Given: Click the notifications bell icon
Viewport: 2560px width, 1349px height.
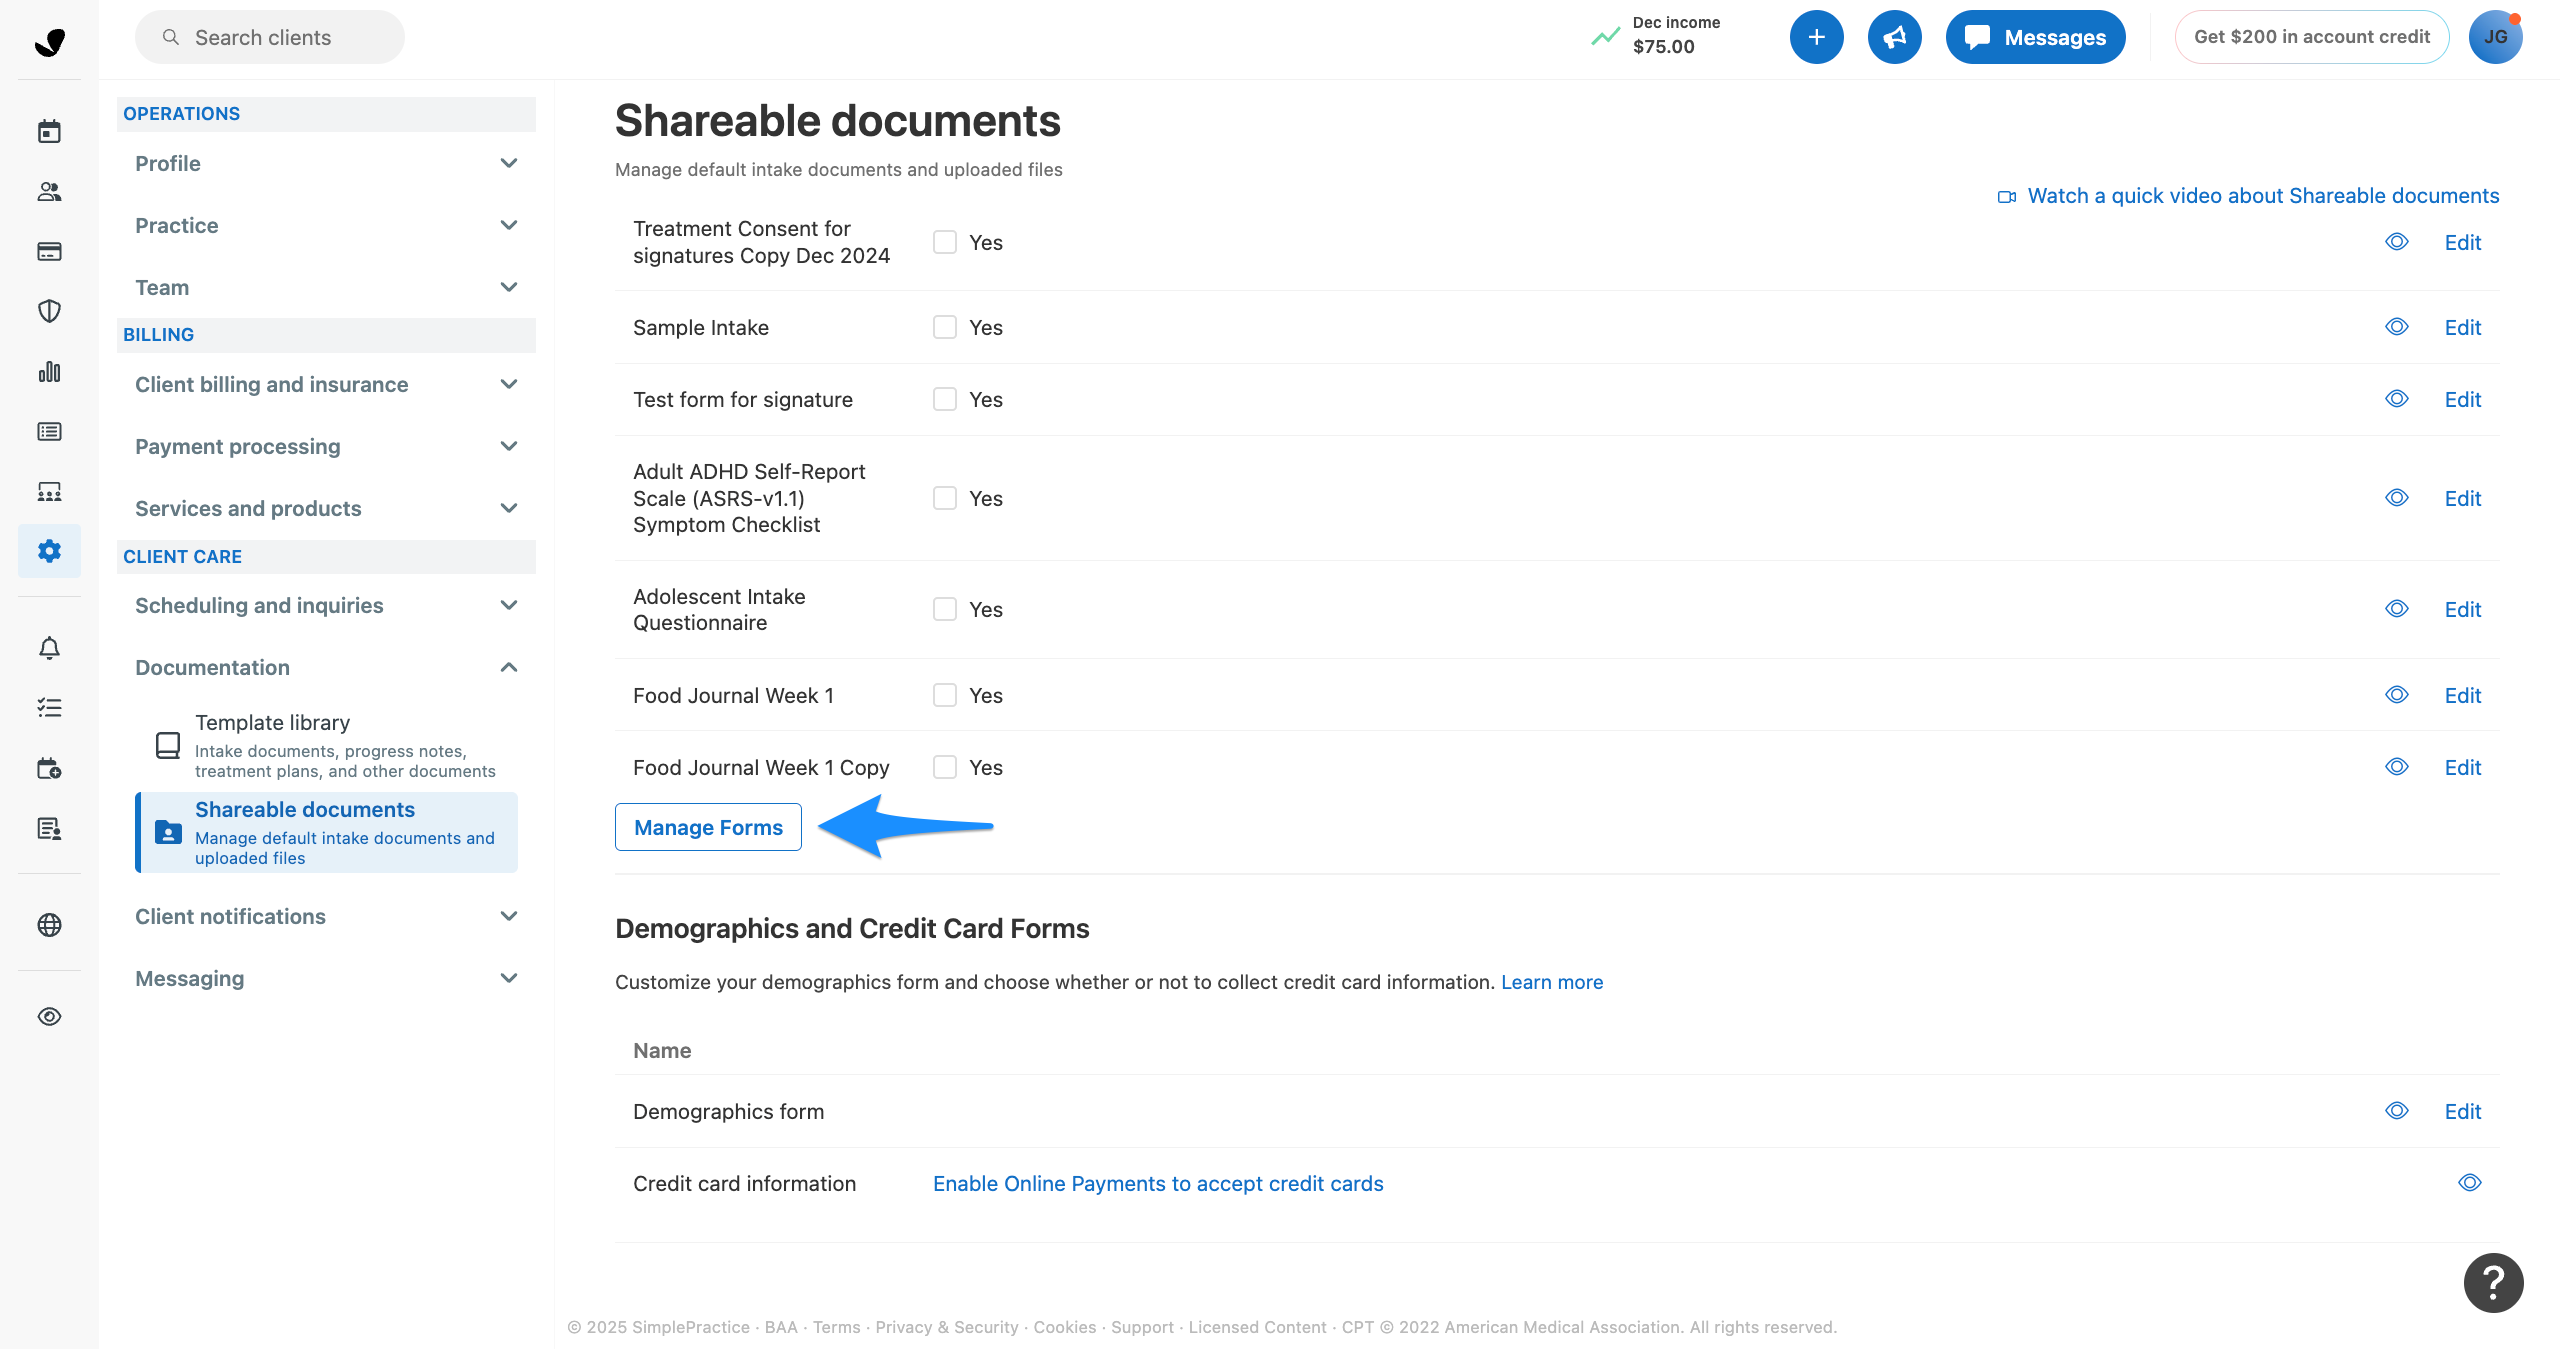Looking at the screenshot, I should (x=49, y=648).
